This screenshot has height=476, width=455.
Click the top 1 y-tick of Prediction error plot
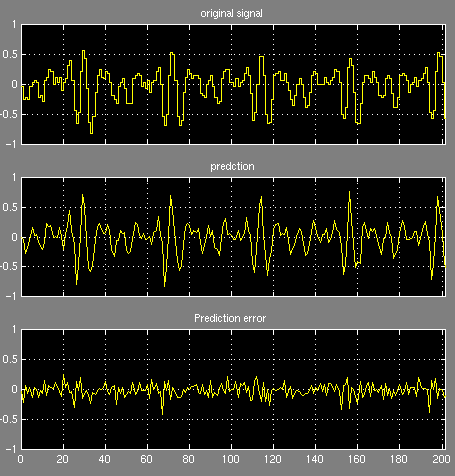point(14,329)
